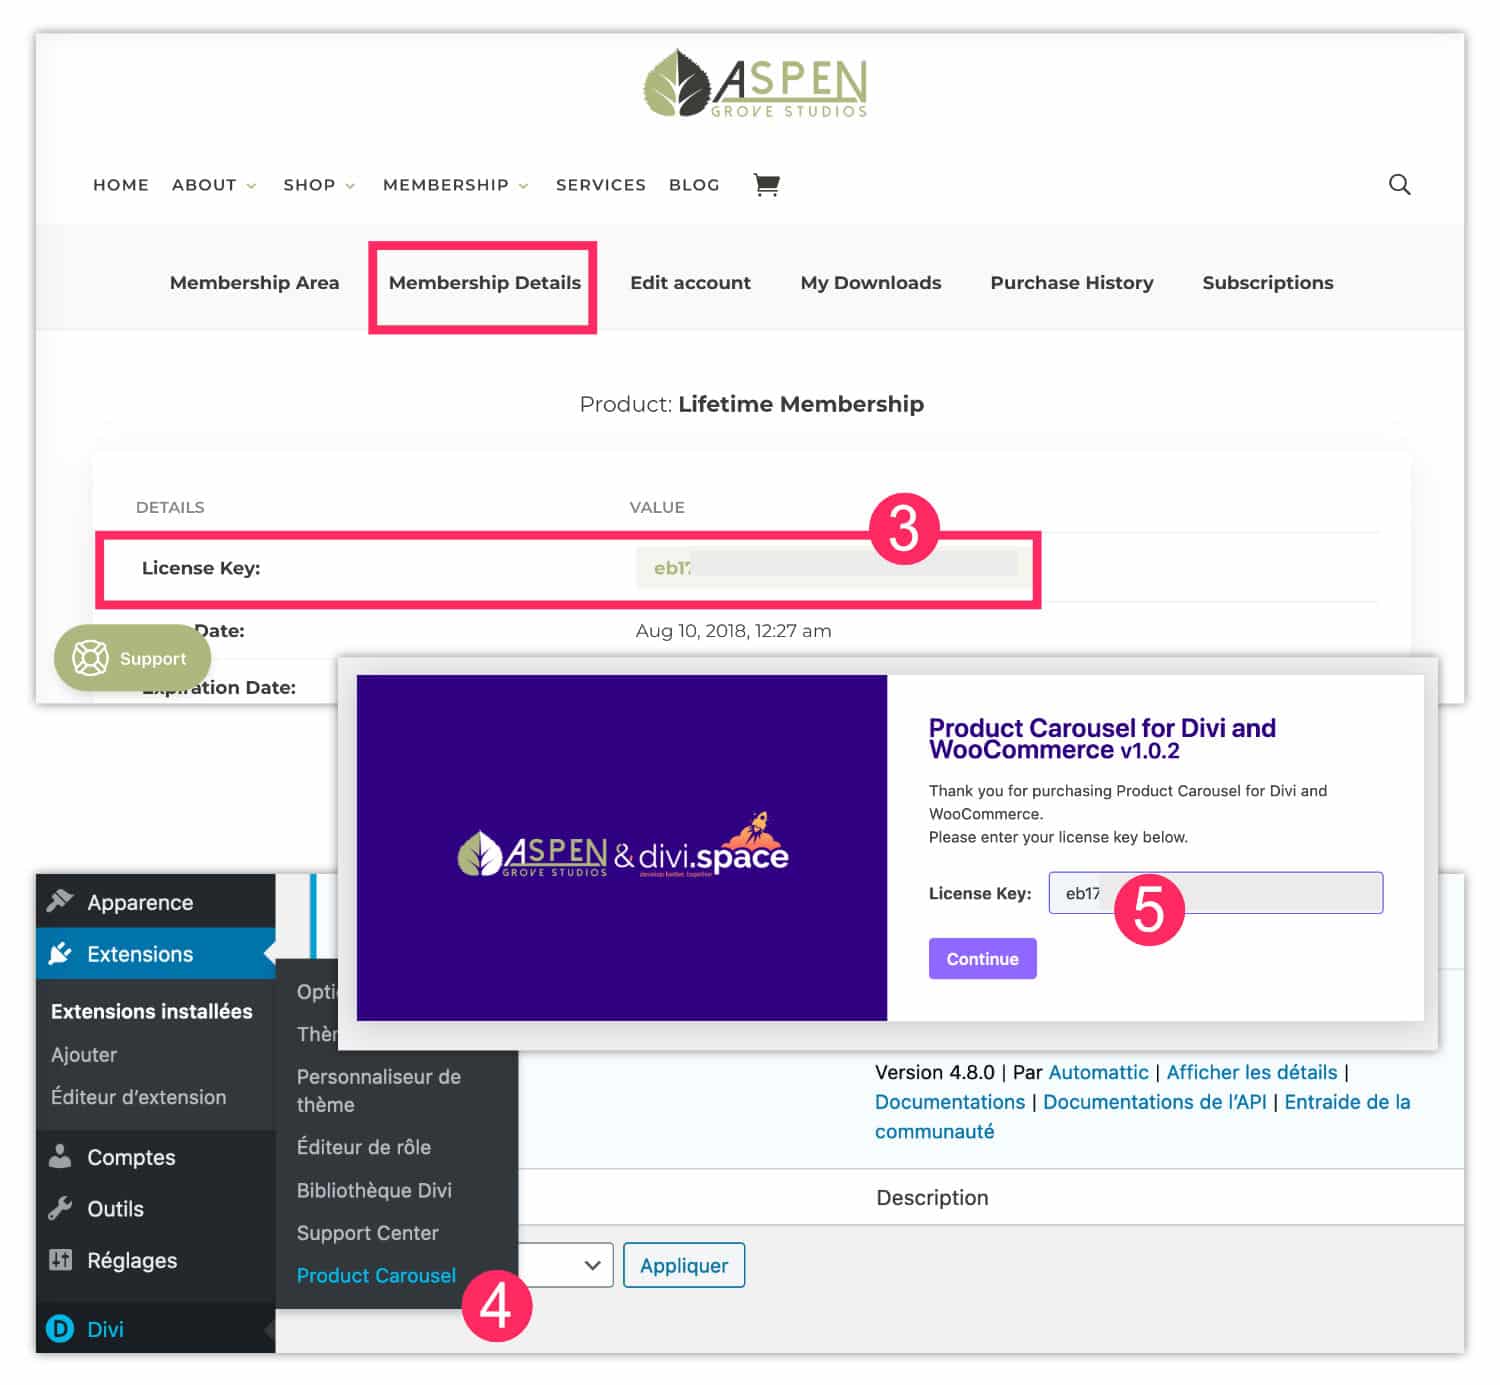Focus the License Key input field

1215,893
